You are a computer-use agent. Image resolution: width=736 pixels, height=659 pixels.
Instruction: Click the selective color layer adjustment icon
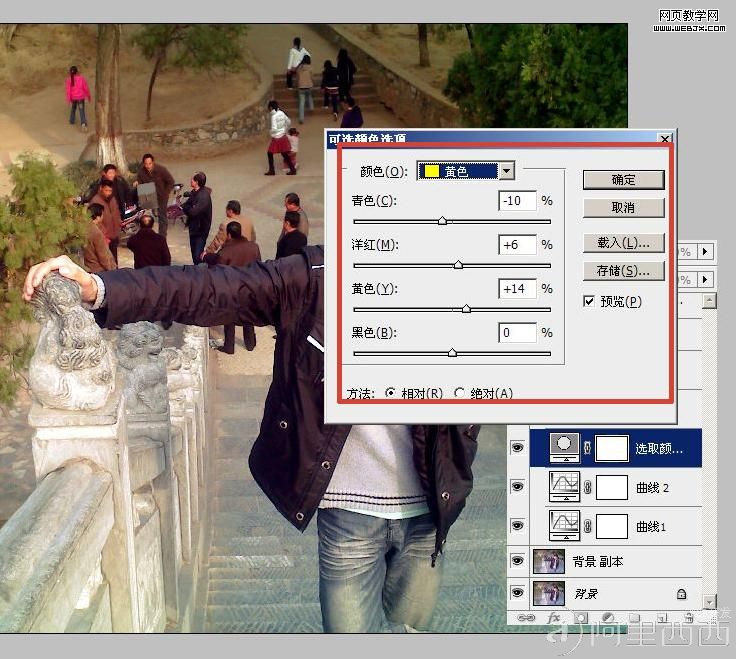[564, 448]
